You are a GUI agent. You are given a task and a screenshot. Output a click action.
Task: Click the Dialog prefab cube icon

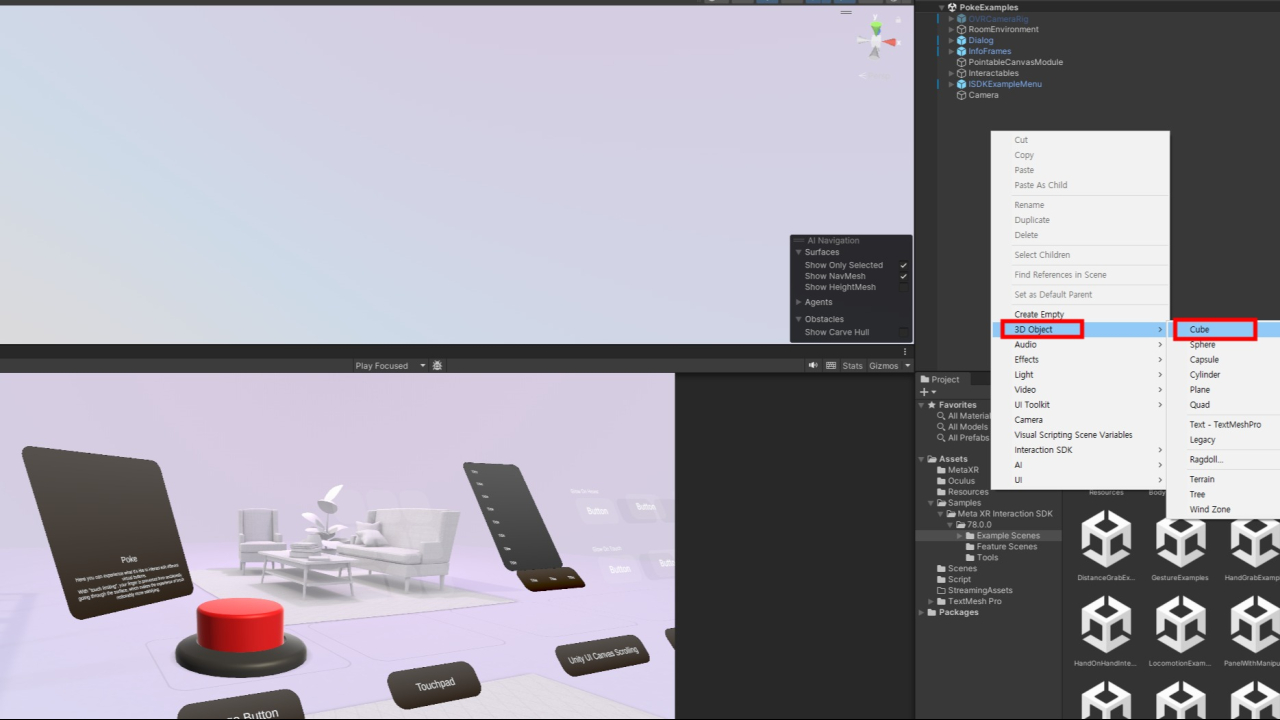[961, 41]
